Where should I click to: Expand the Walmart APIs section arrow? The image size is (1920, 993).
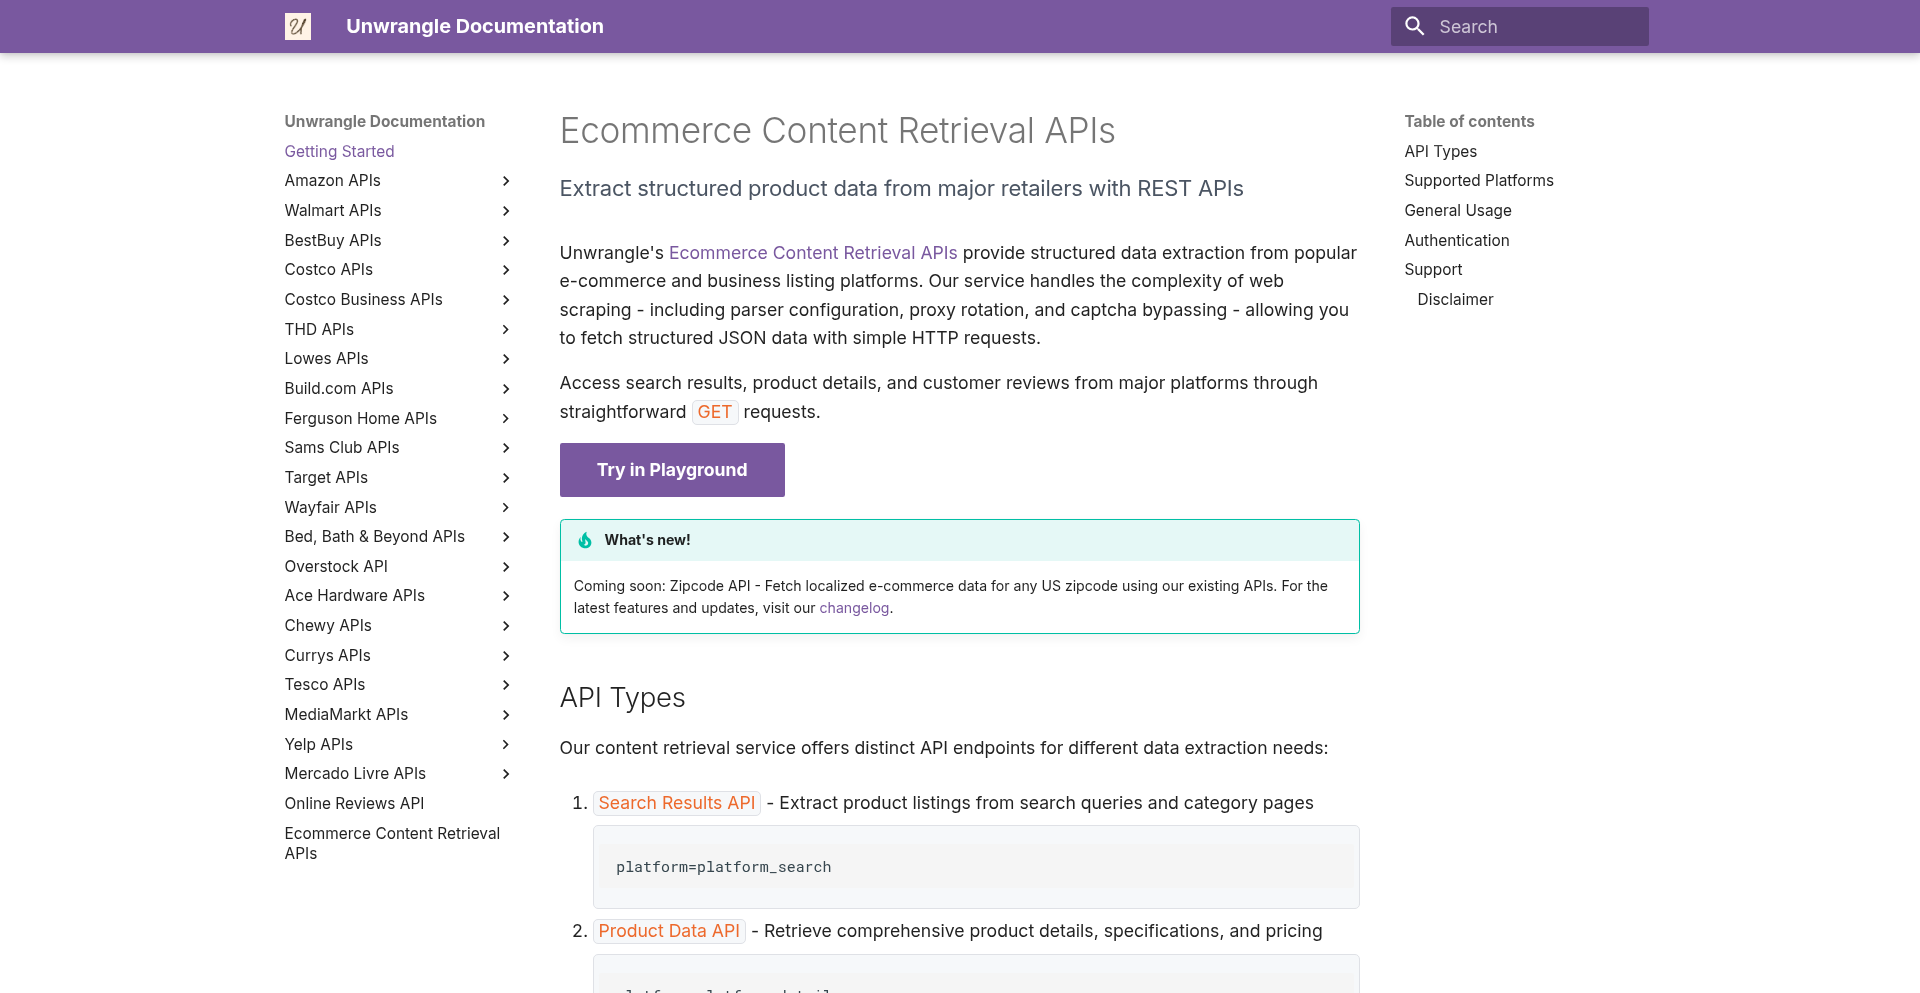click(x=506, y=211)
